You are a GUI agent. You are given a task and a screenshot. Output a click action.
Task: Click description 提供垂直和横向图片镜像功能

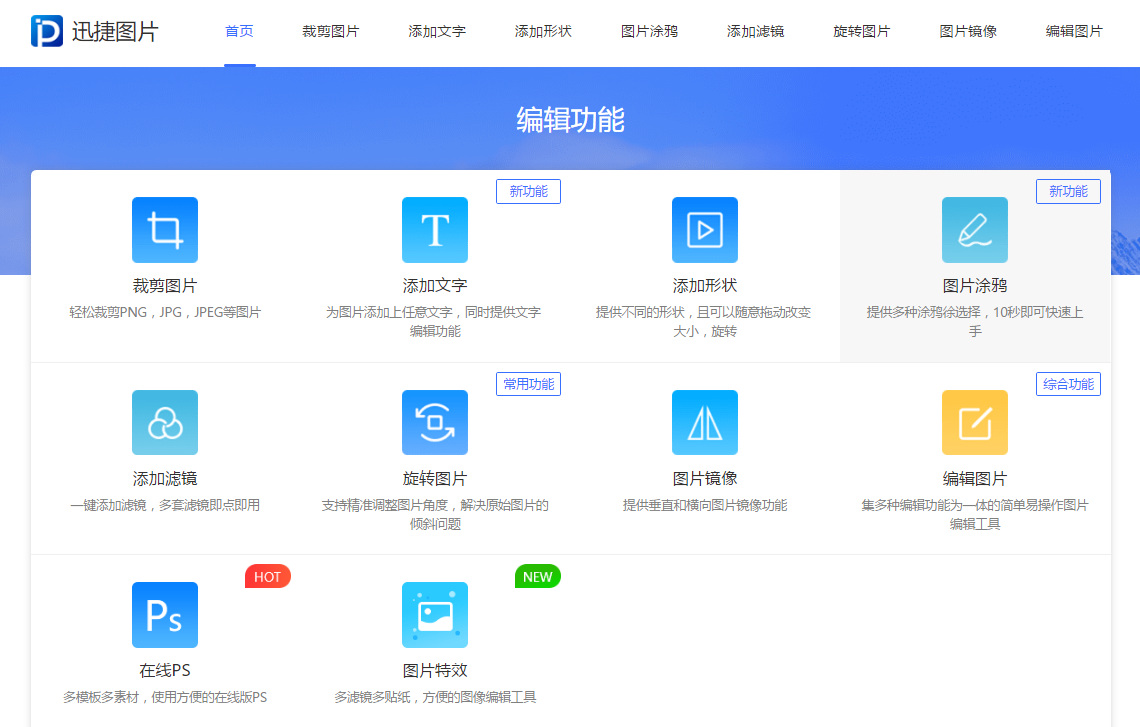pyautogui.click(x=705, y=505)
